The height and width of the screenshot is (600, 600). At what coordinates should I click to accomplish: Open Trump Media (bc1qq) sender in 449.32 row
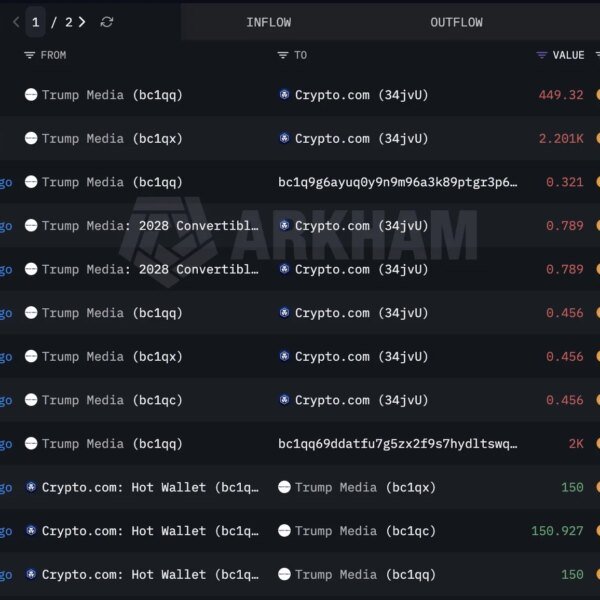pyautogui.click(x=112, y=95)
